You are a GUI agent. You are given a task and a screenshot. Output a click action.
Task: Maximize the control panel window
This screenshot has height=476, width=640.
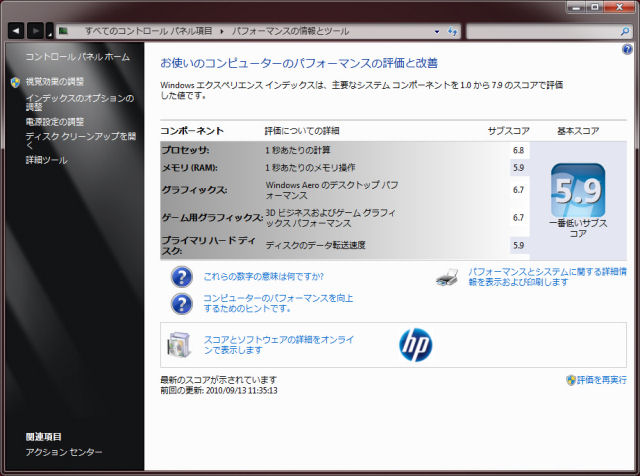pos(595,7)
